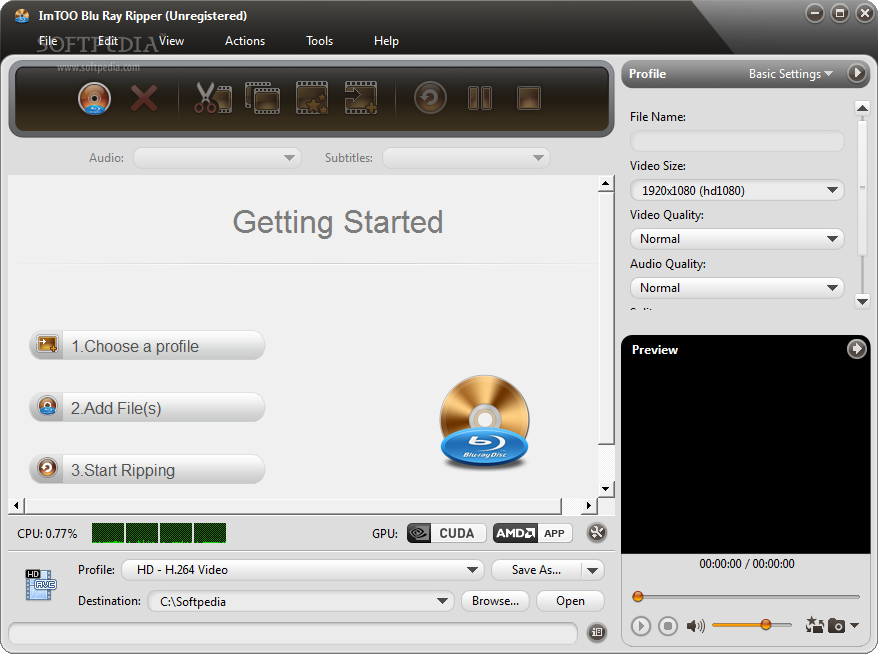Click the Merge clips toolbar icon
878x654 pixels.
point(262,98)
